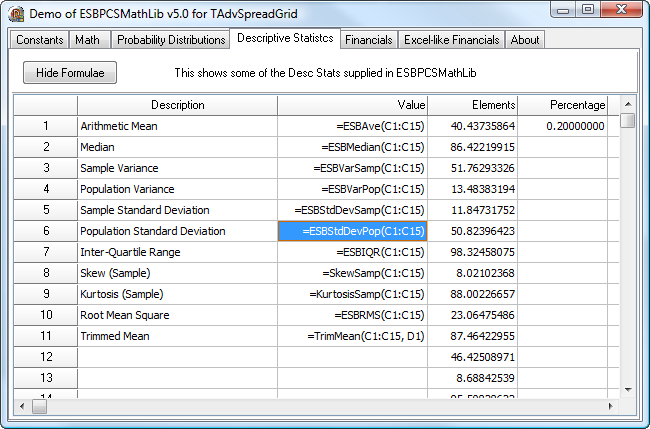Show the About tab
Viewport: 650px width, 429px height.
click(525, 40)
